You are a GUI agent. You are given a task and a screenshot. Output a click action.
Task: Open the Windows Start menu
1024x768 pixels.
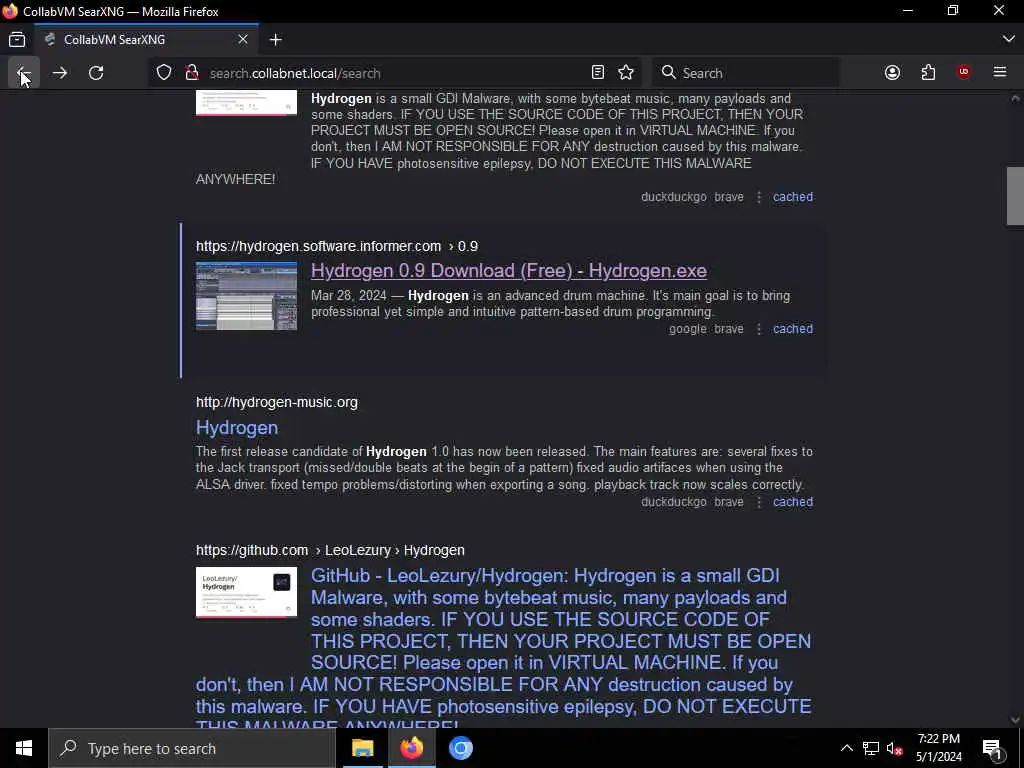[x=24, y=748]
